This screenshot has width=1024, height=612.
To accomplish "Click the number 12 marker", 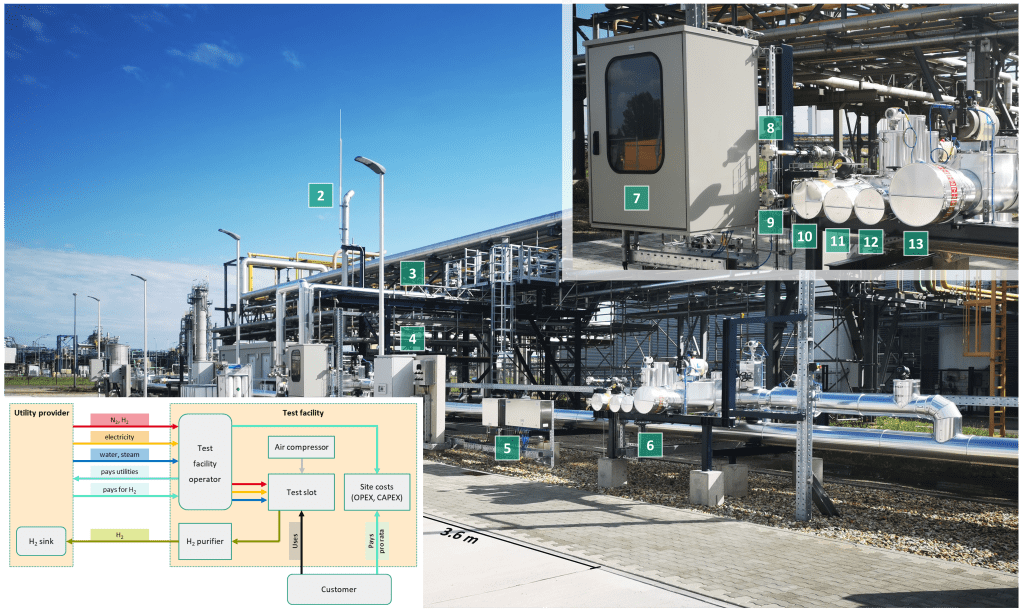I will (x=871, y=240).
